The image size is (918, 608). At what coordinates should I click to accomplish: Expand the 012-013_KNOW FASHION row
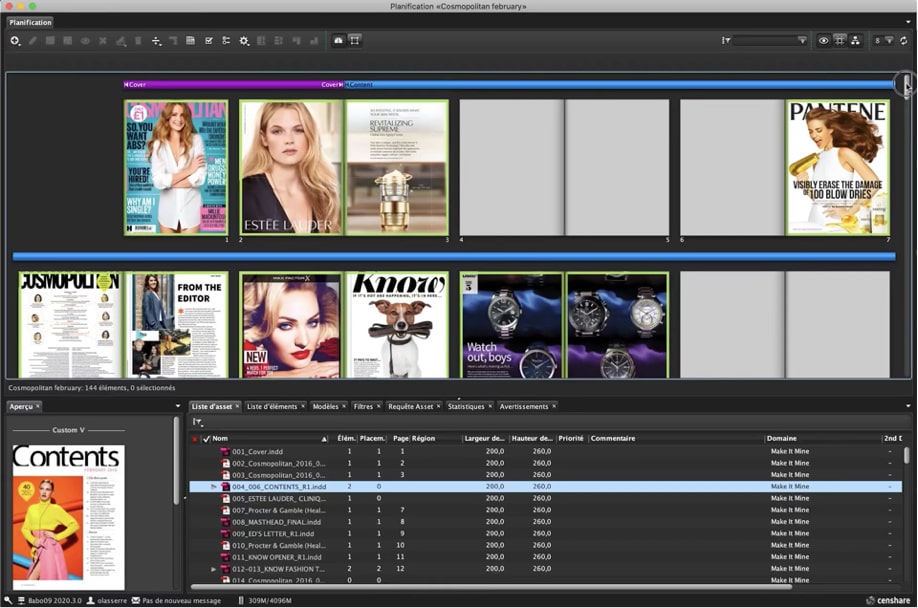[214, 569]
